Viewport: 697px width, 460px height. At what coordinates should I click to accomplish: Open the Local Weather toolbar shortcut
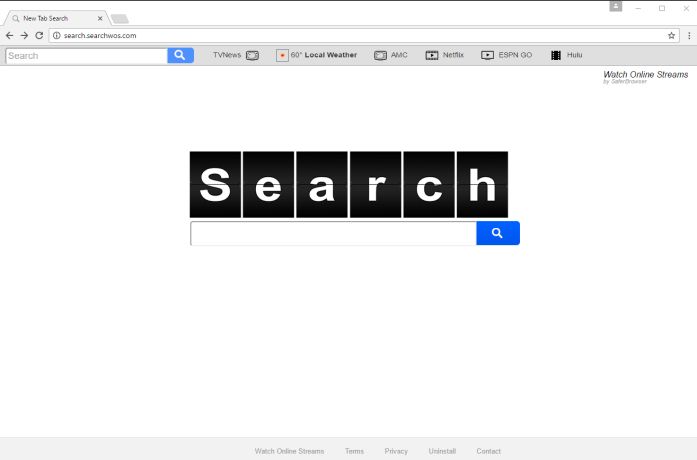click(x=317, y=55)
